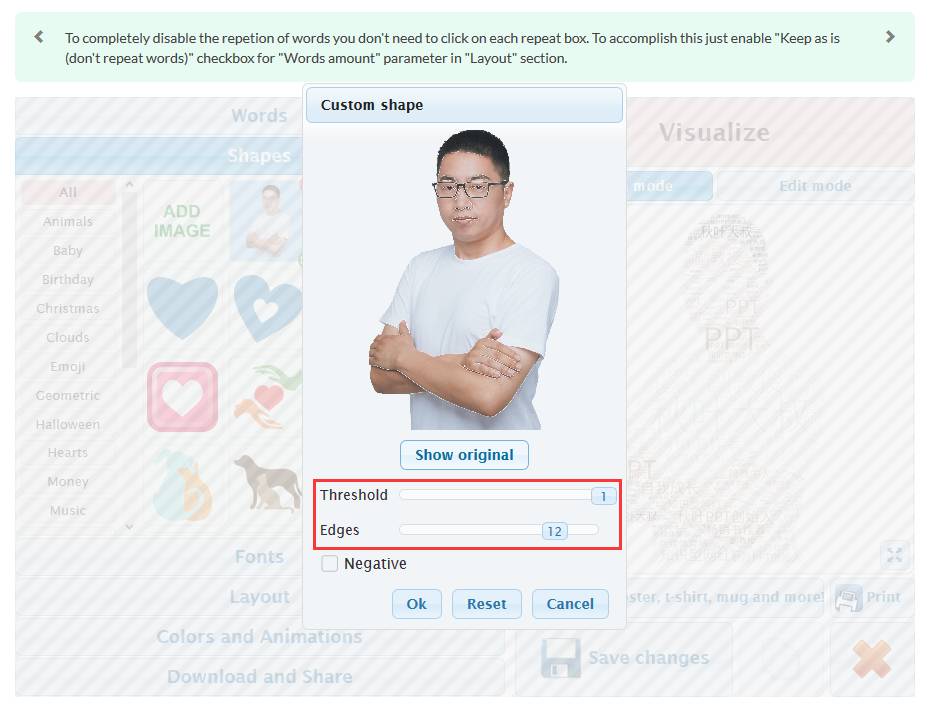Select the pink heart square shape
Viewport: 933px width, 709px height.
[182, 397]
